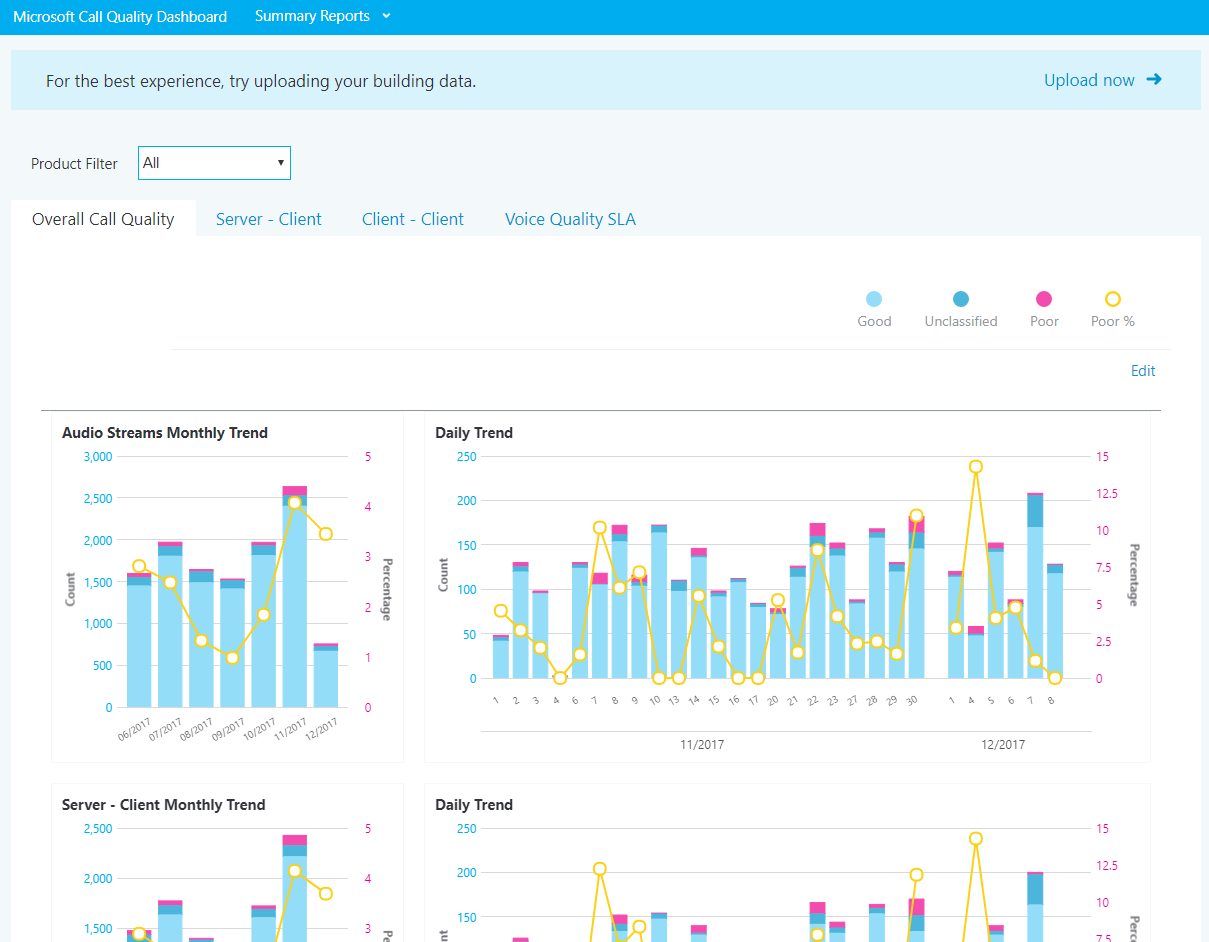Click the building data banner text

tap(261, 81)
